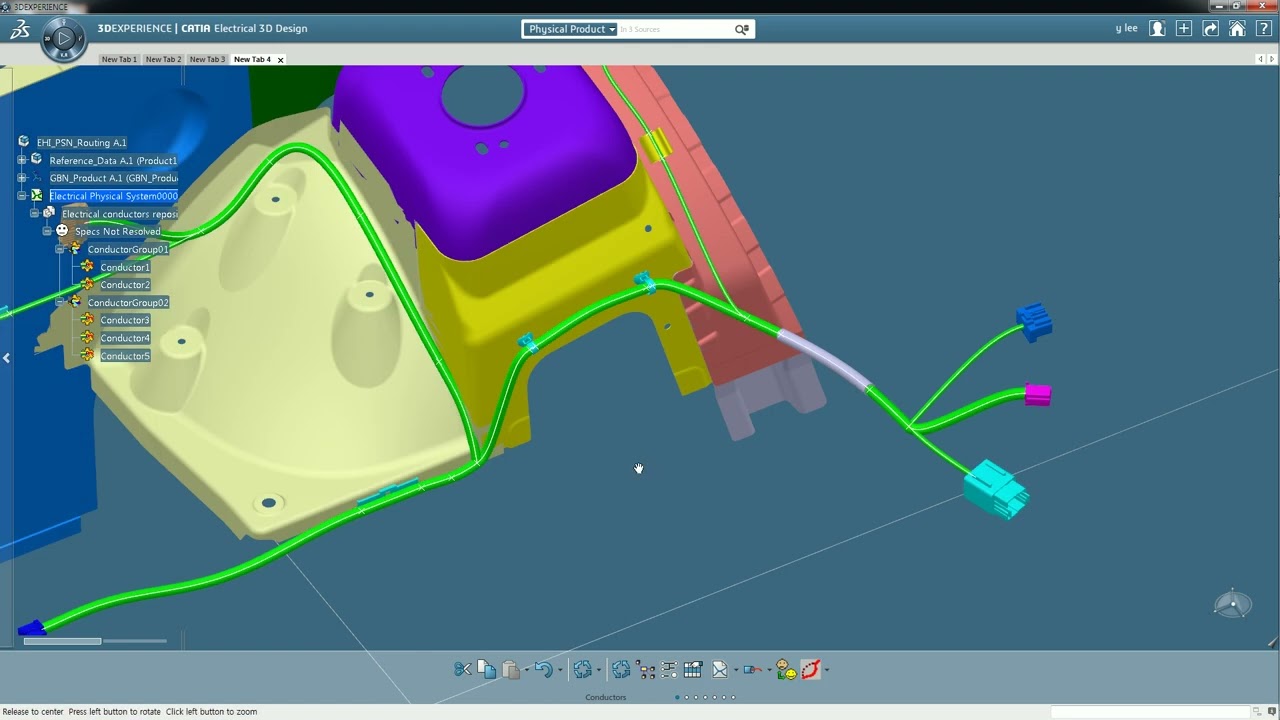Screen dimensions: 1280x720
Task: Open the network diagram tool icon
Action: tap(645, 669)
